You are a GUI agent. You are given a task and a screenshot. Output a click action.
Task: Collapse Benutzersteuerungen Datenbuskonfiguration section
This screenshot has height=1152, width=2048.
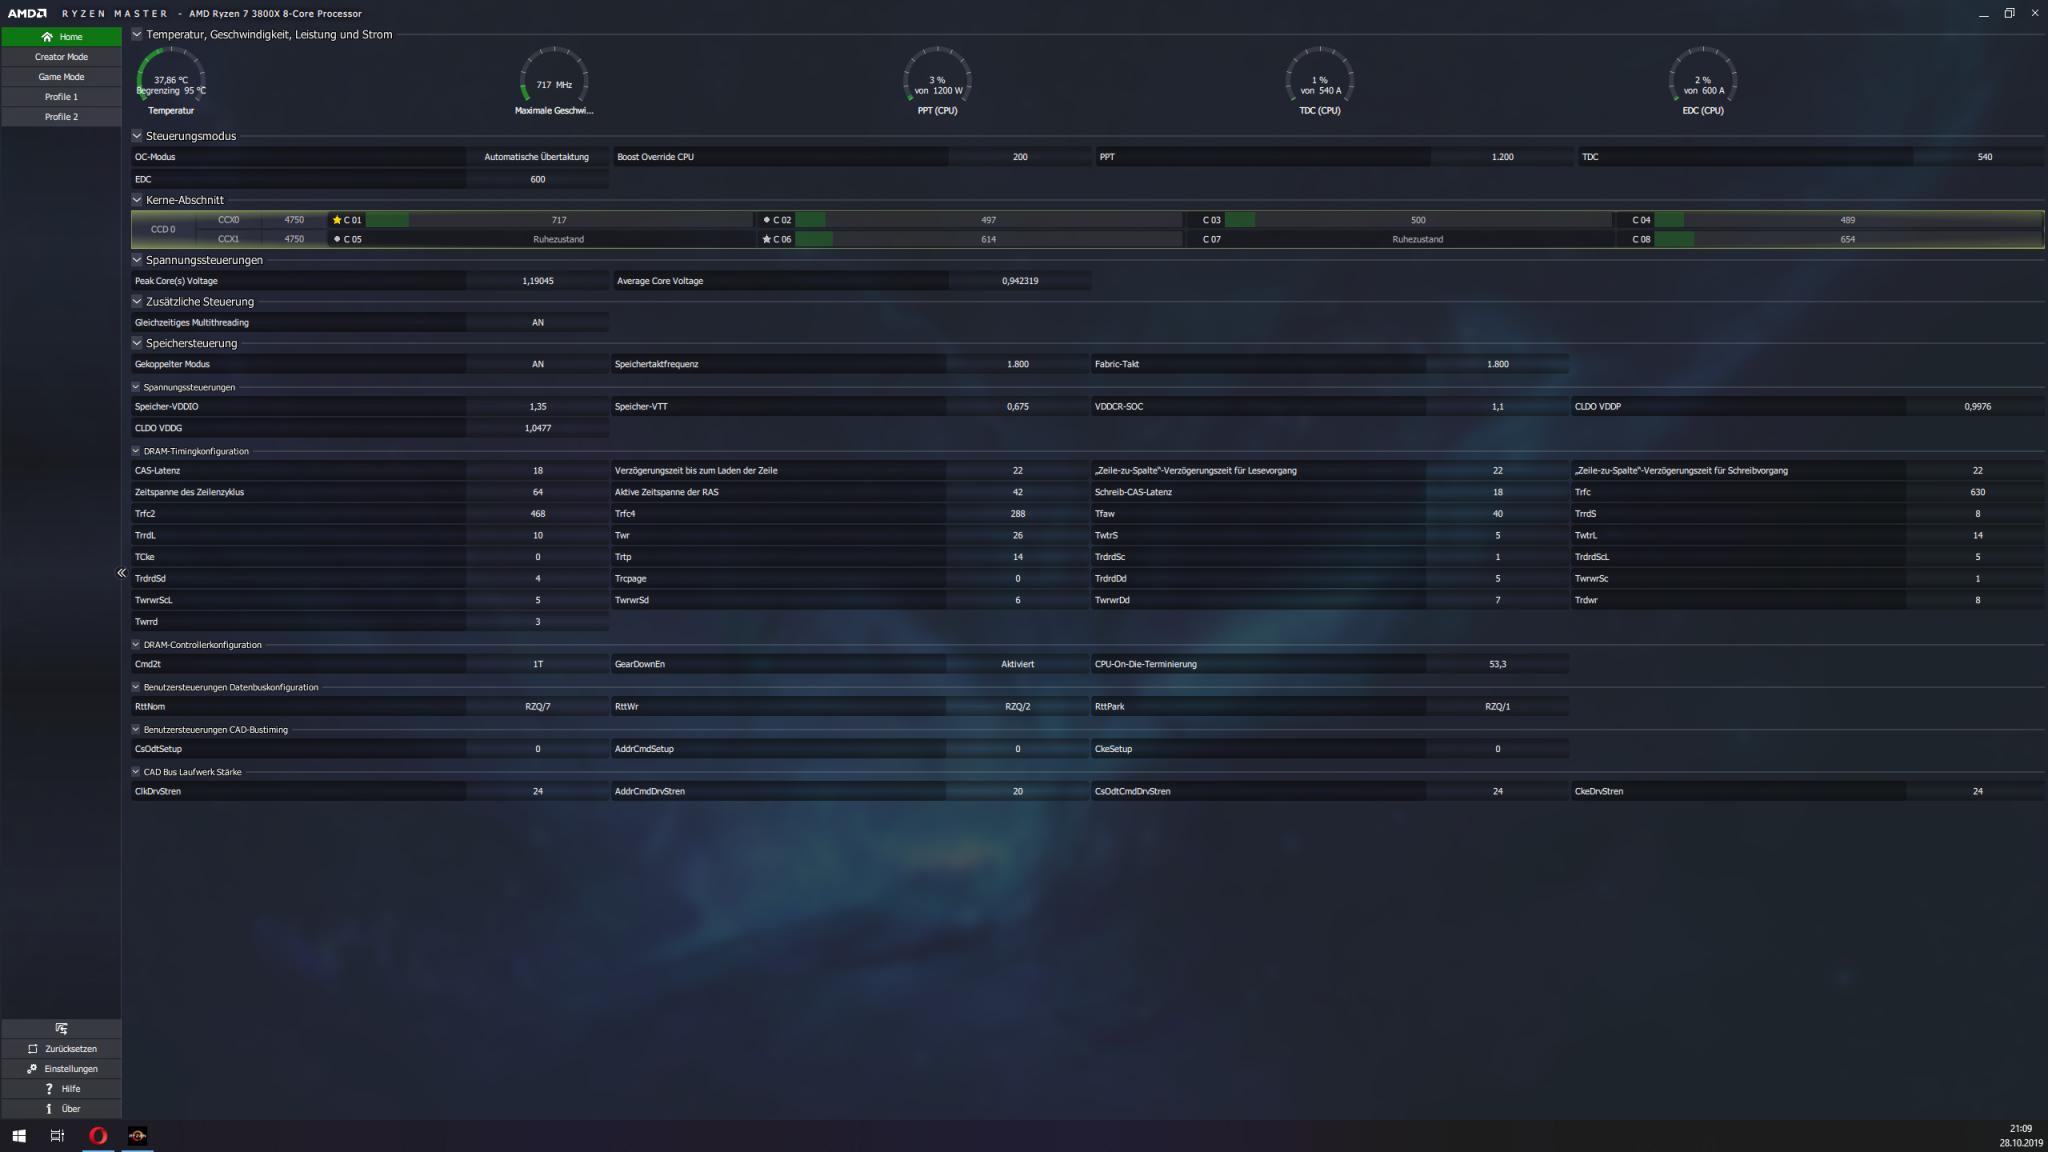point(136,687)
